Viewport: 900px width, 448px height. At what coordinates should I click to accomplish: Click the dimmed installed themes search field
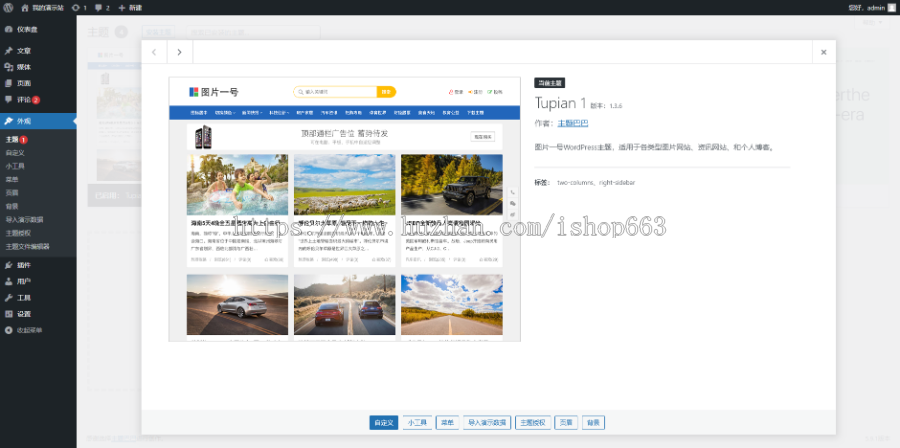pos(253,33)
